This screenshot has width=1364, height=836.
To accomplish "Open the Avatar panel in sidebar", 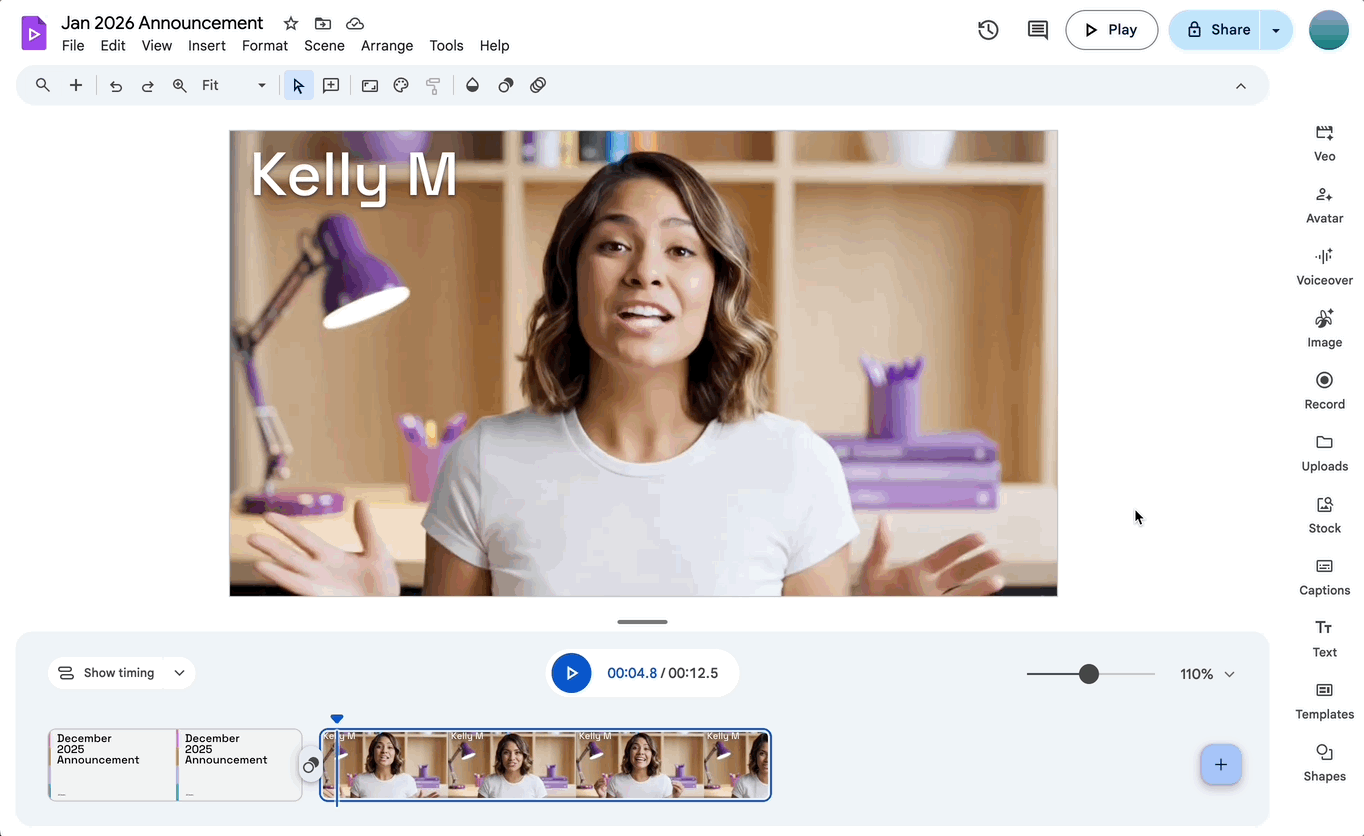I will pos(1324,204).
